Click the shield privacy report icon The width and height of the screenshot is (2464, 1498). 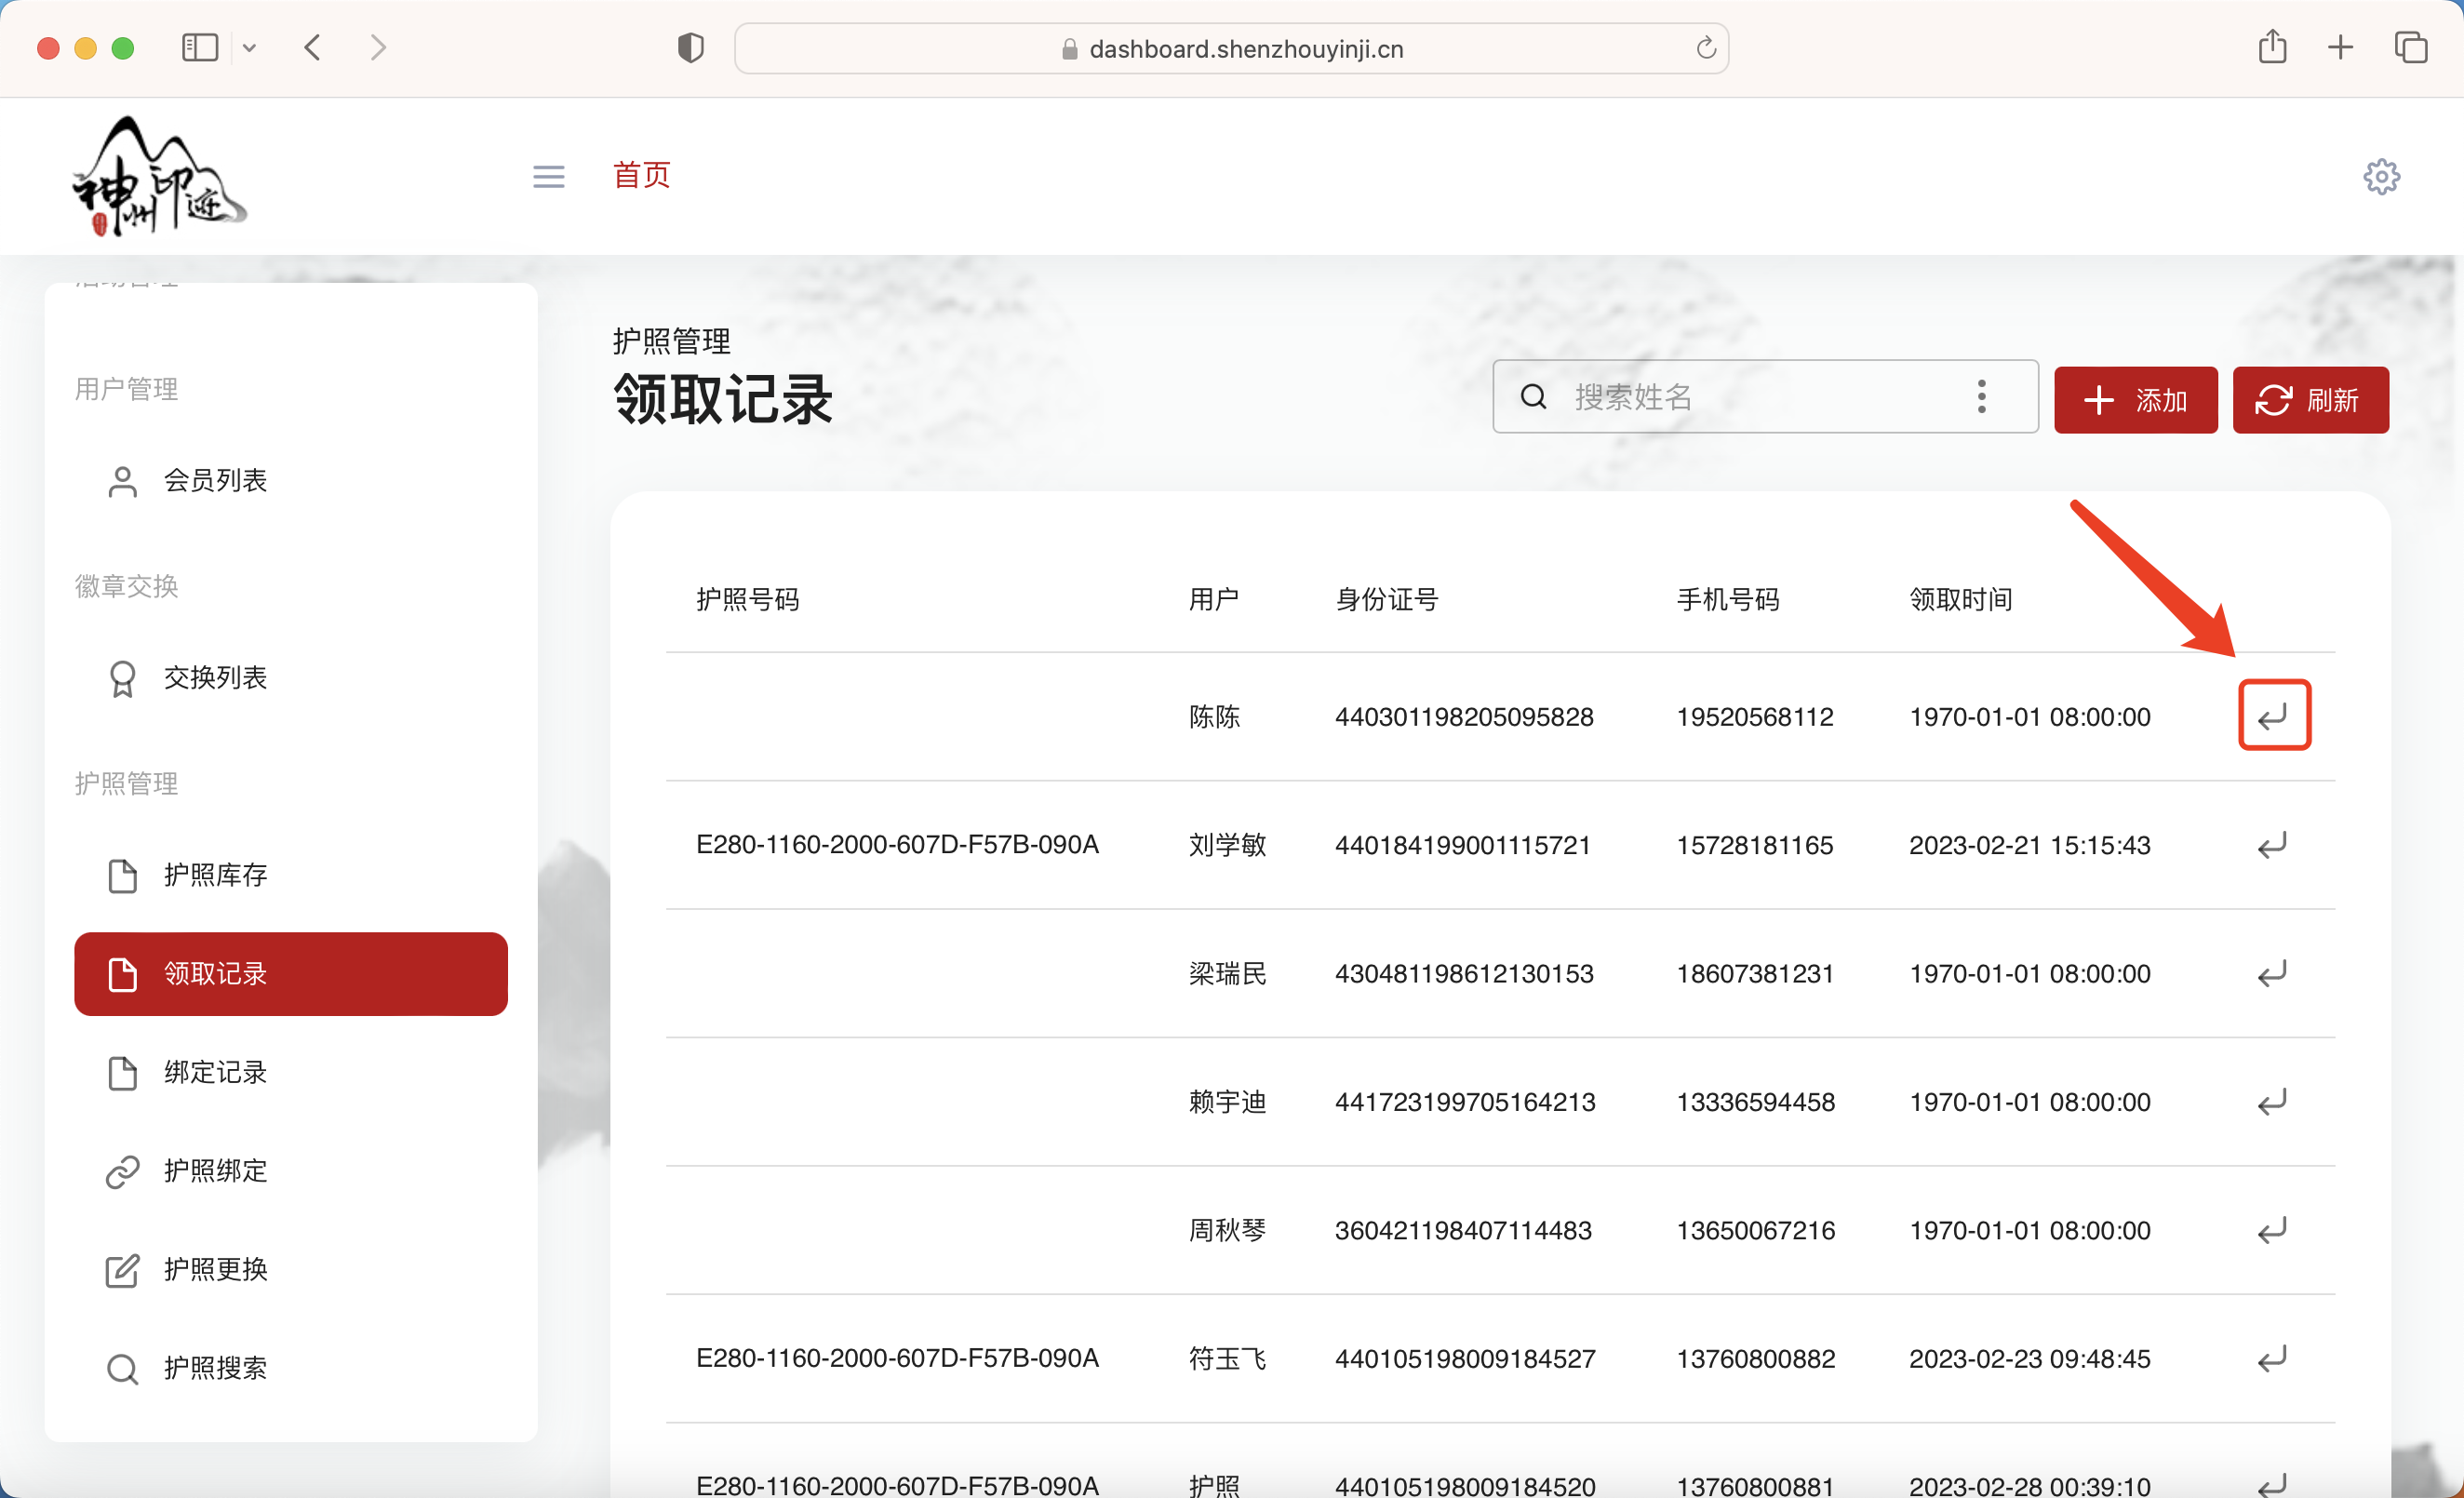[x=690, y=48]
